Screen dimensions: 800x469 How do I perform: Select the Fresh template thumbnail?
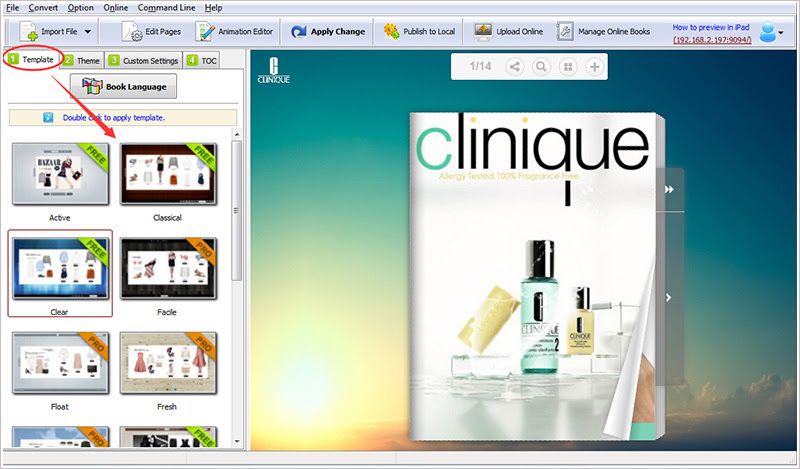click(168, 363)
